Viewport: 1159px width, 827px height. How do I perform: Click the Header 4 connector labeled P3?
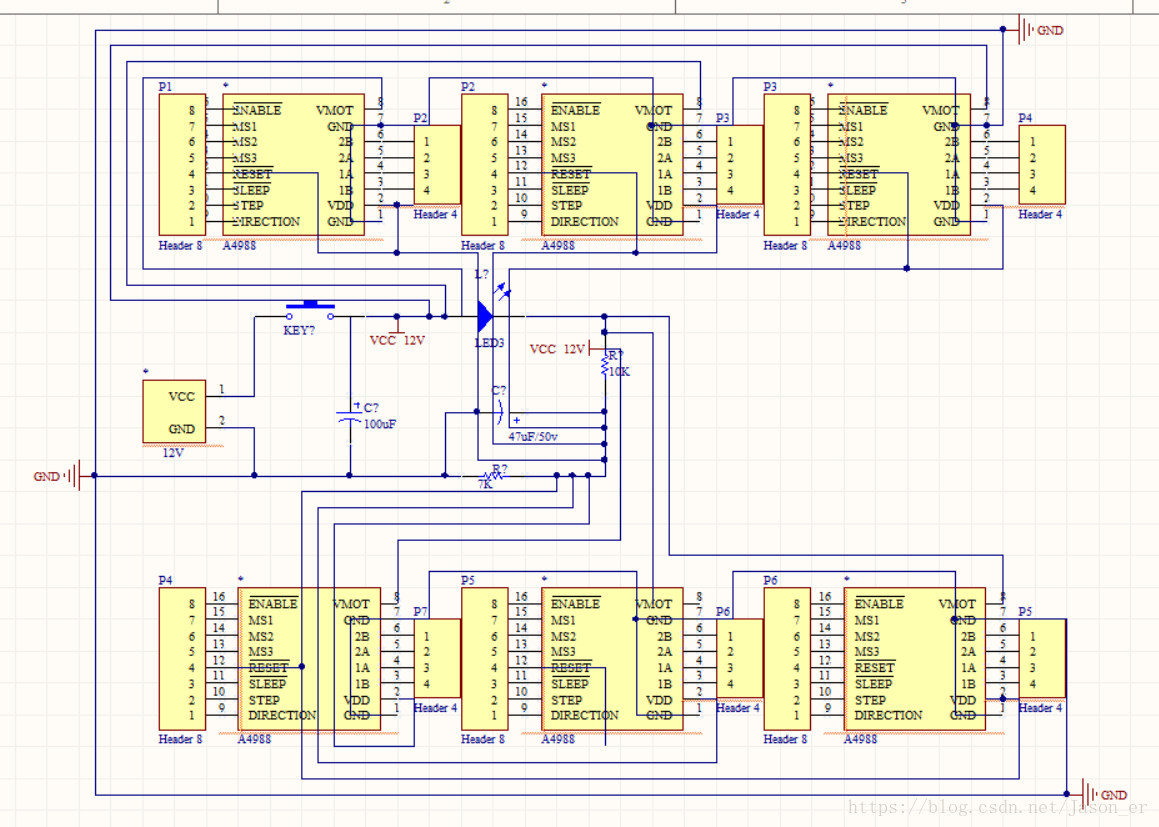pyautogui.click(x=739, y=164)
